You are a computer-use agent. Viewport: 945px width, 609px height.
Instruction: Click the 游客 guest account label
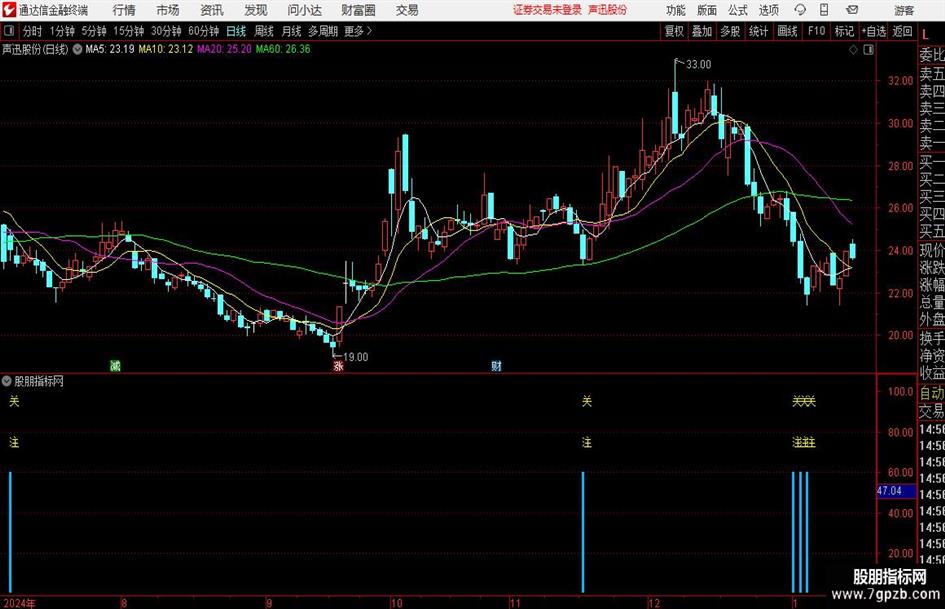[904, 10]
